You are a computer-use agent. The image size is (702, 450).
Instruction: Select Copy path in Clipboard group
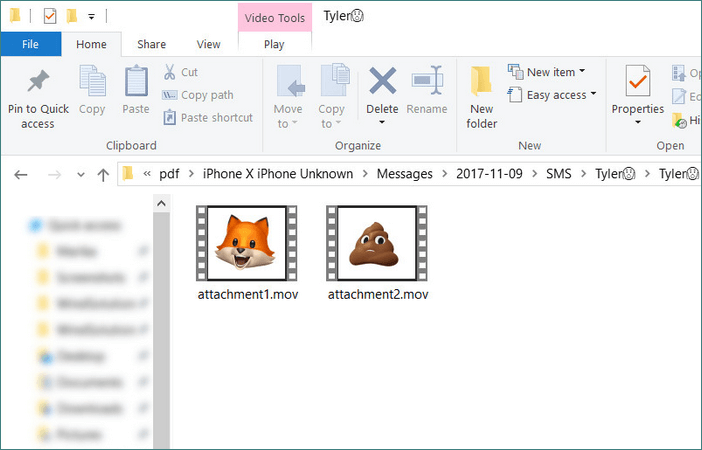tap(197, 95)
